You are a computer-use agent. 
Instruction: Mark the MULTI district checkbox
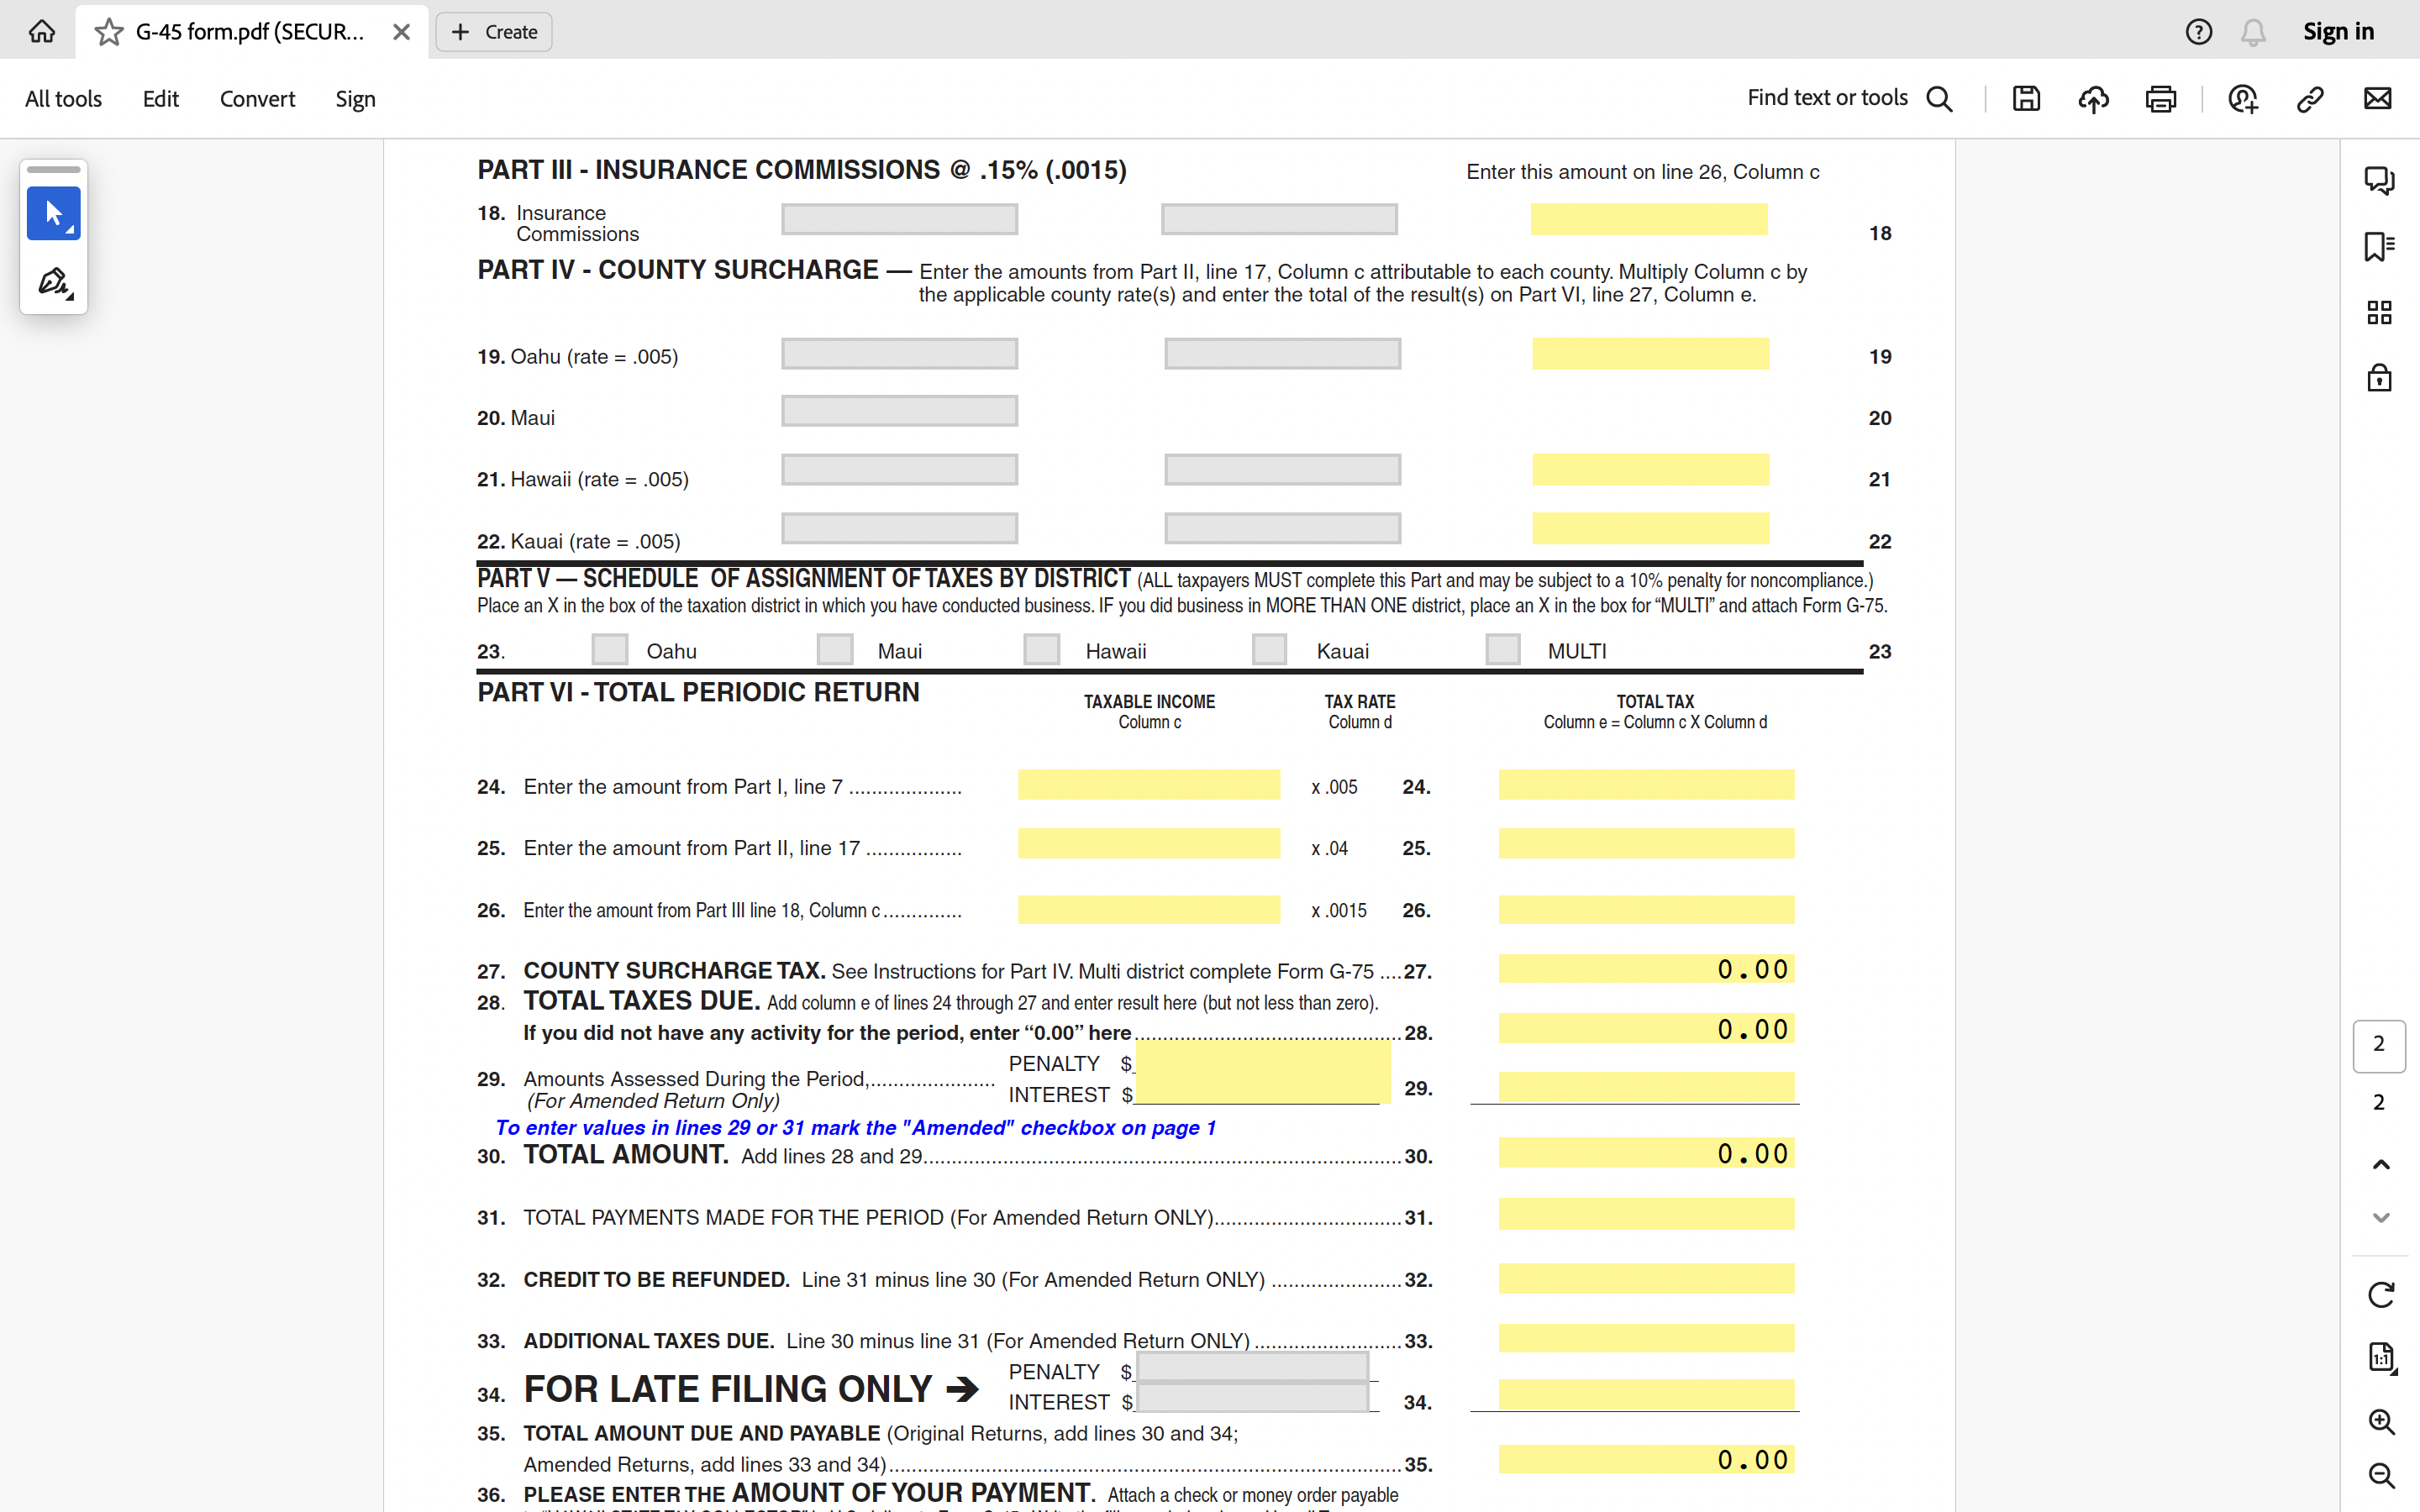pos(1502,649)
